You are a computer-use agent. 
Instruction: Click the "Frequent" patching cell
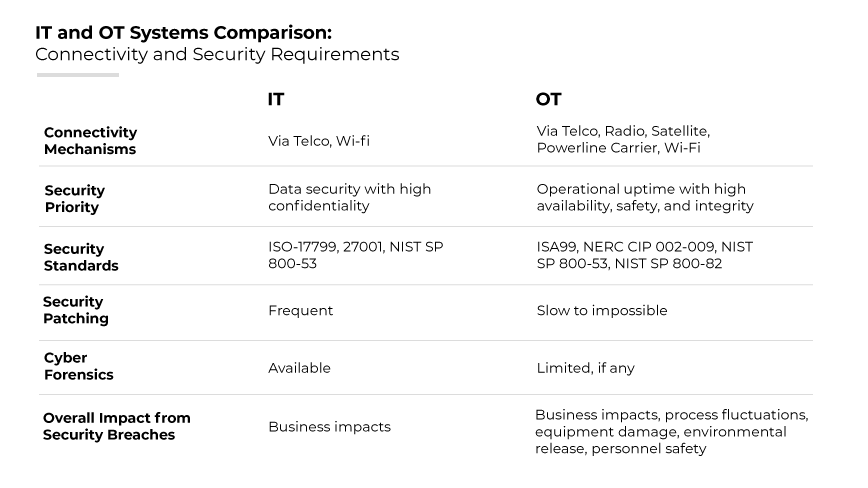pos(300,311)
